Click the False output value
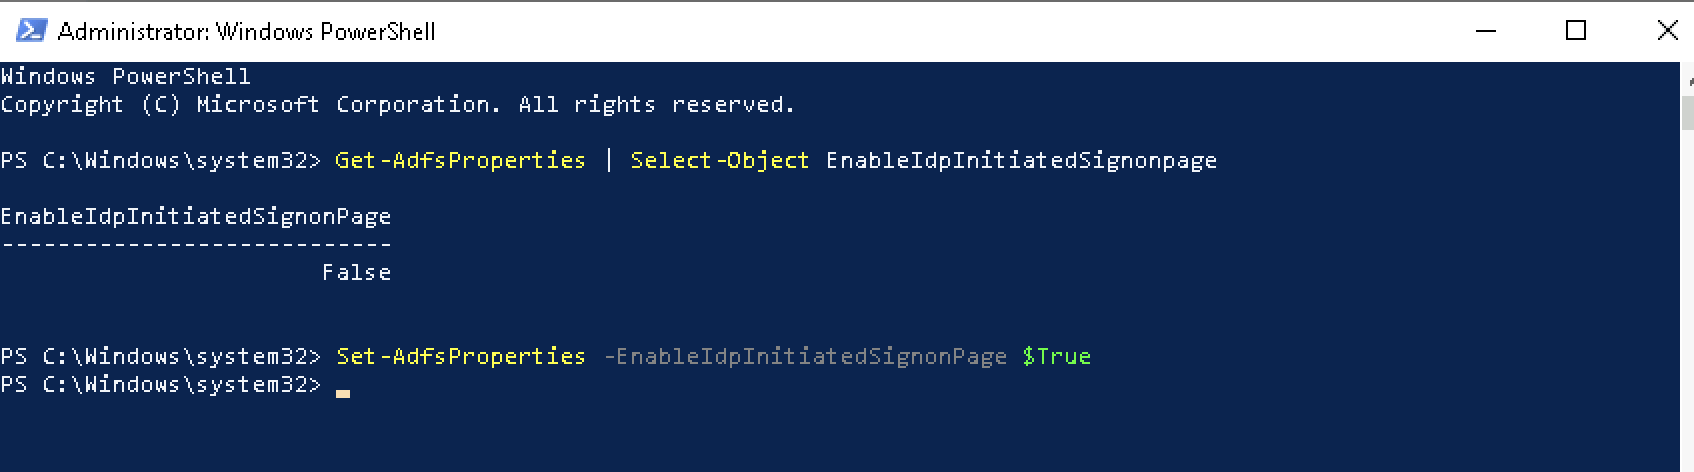This screenshot has height=472, width=1694. pos(356,272)
